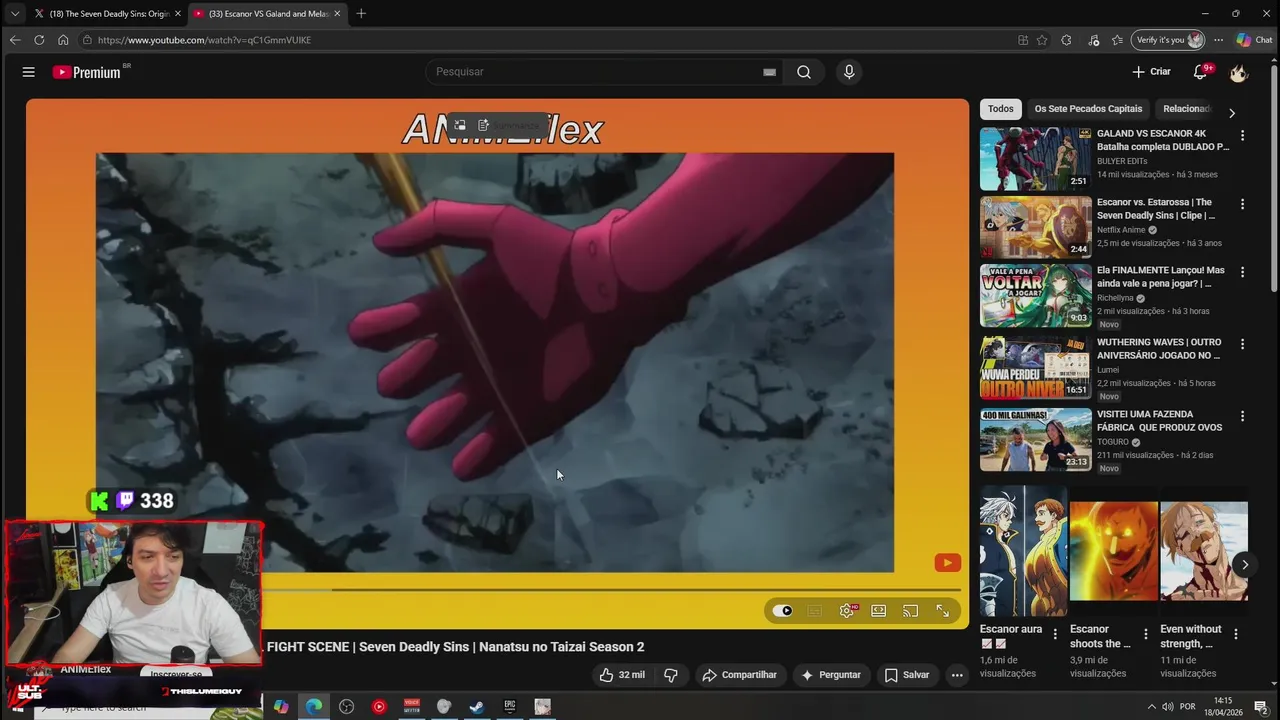Open options for GALAND VS ESCANOR video
The image size is (1280, 720).
[1242, 135]
